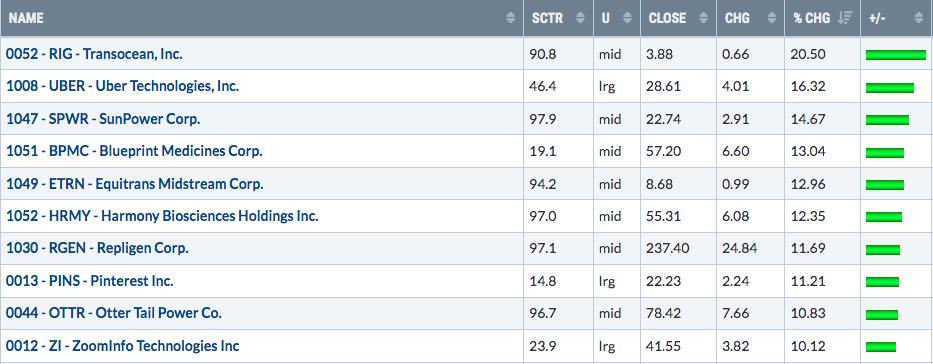Sort table by NAME column sort icon

[x=511, y=18]
